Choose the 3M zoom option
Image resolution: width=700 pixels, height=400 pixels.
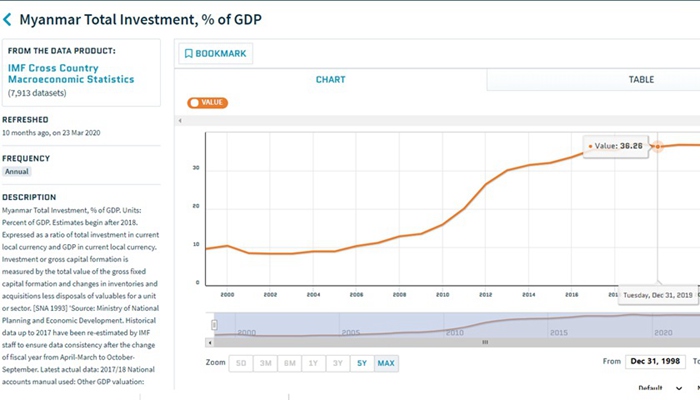pyautogui.click(x=265, y=363)
